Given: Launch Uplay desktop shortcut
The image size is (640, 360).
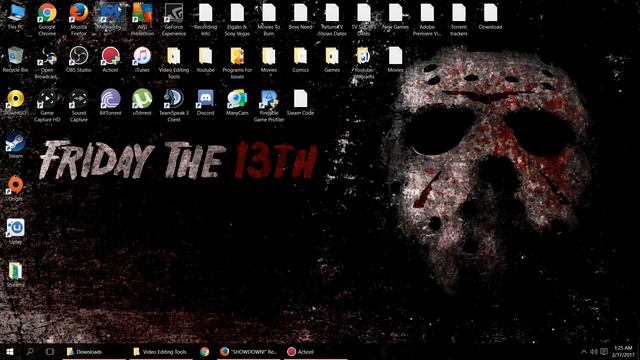Looking at the screenshot, I should point(16,231).
